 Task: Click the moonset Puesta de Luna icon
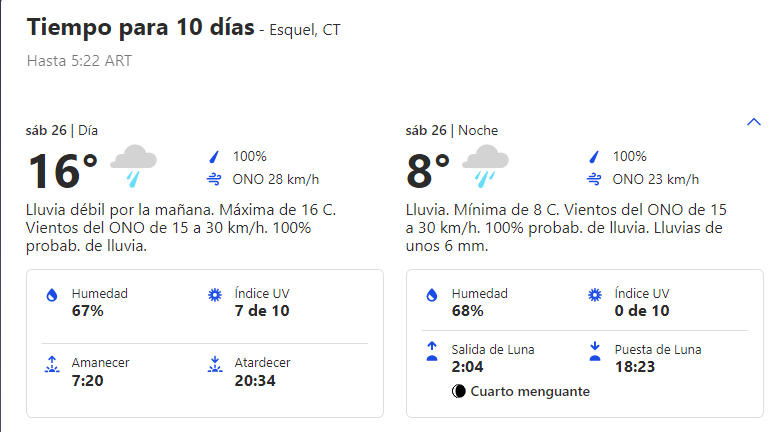(594, 351)
